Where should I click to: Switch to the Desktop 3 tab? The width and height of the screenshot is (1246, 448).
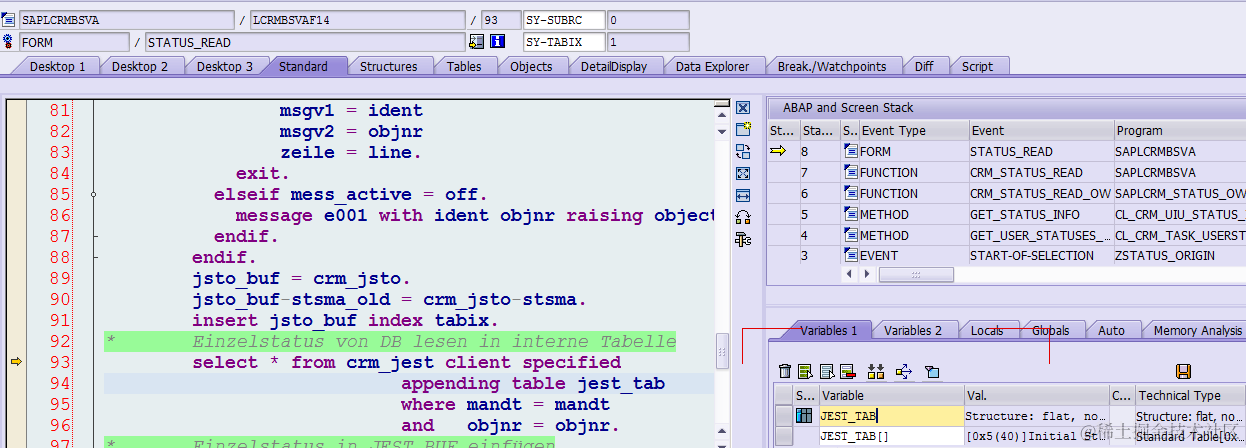coord(225,66)
